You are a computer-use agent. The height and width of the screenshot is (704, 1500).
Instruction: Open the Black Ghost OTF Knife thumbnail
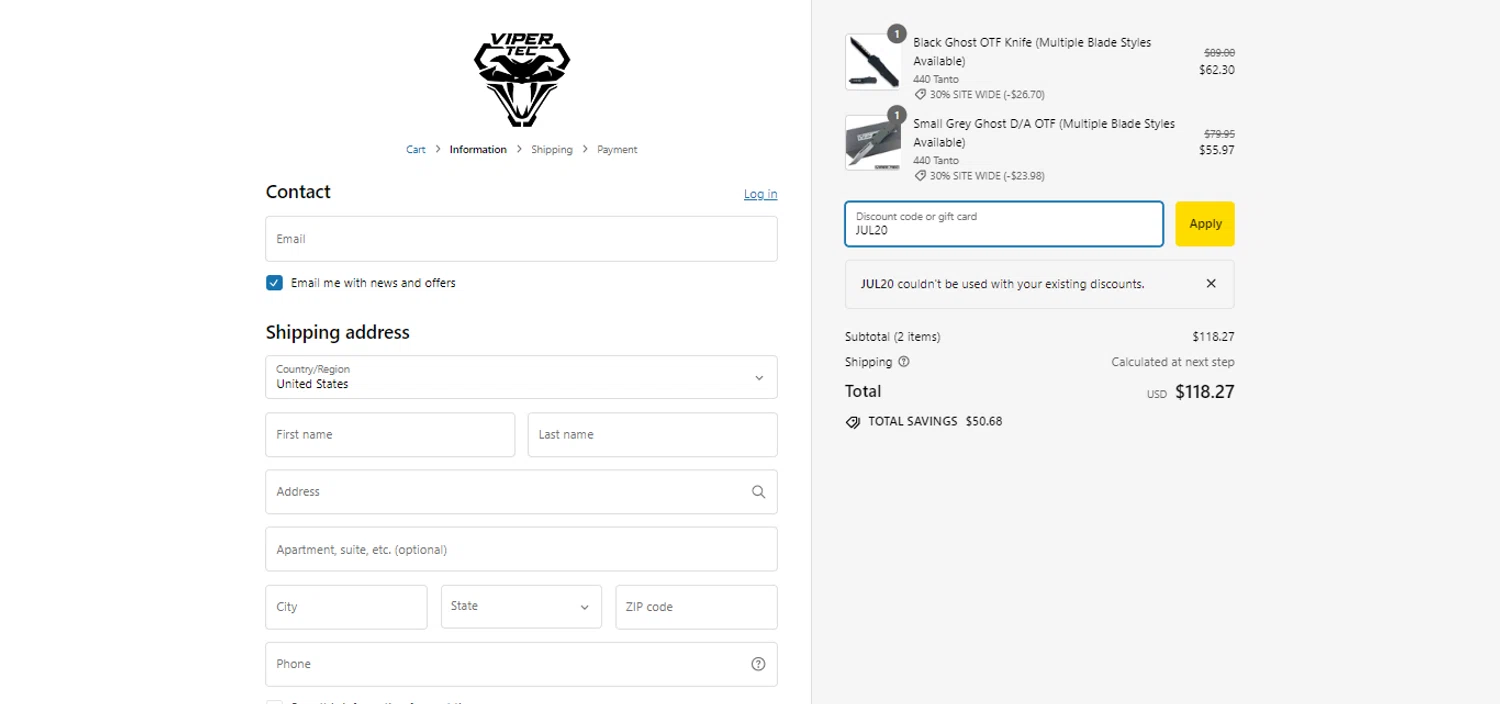[x=872, y=62]
